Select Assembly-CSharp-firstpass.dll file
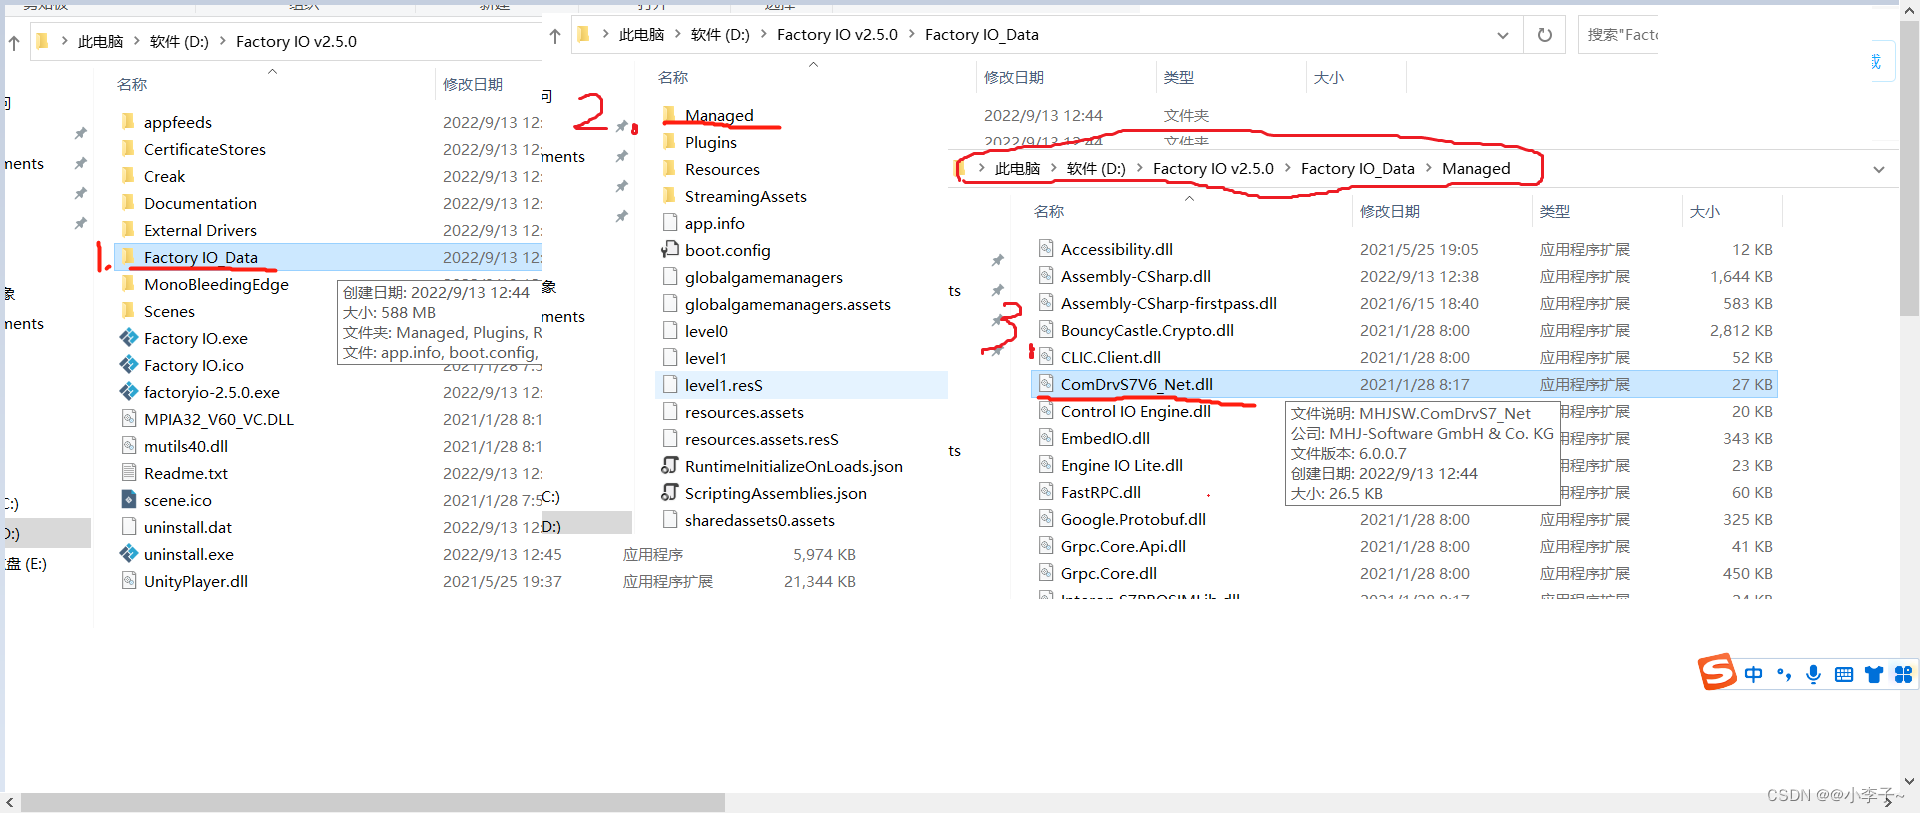 coord(1169,303)
